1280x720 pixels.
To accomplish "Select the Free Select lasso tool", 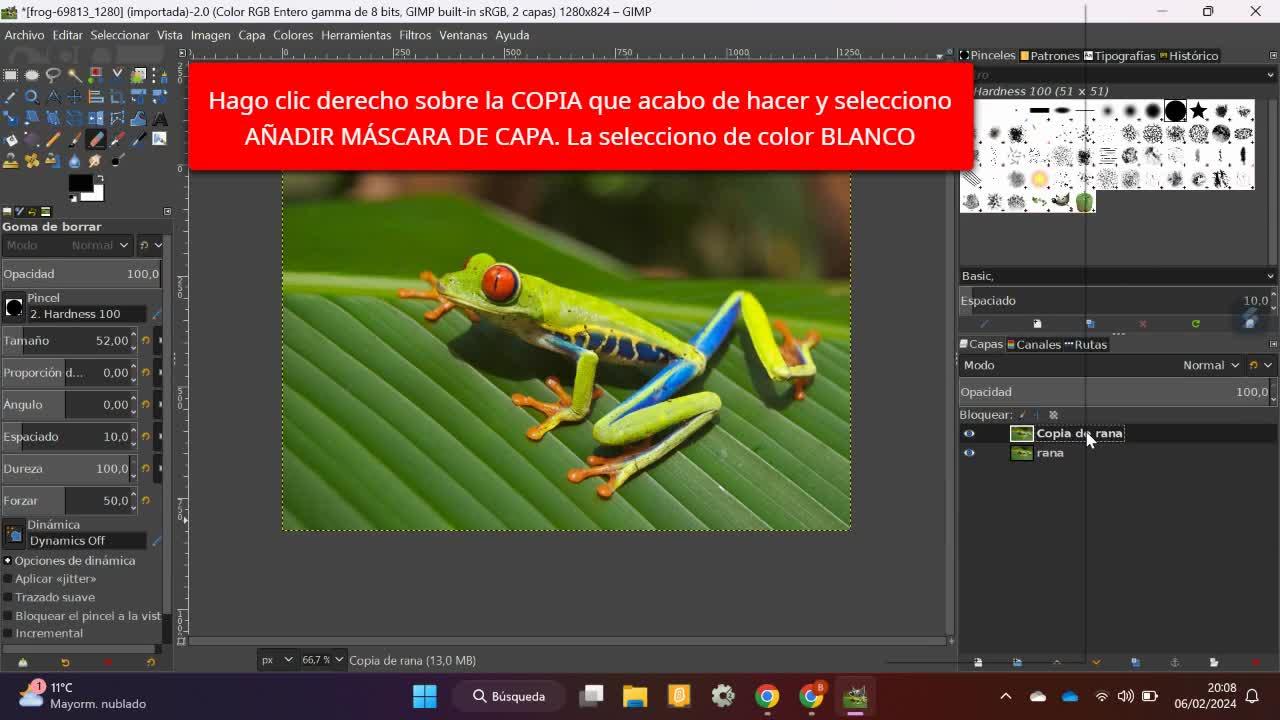I will tap(53, 76).
